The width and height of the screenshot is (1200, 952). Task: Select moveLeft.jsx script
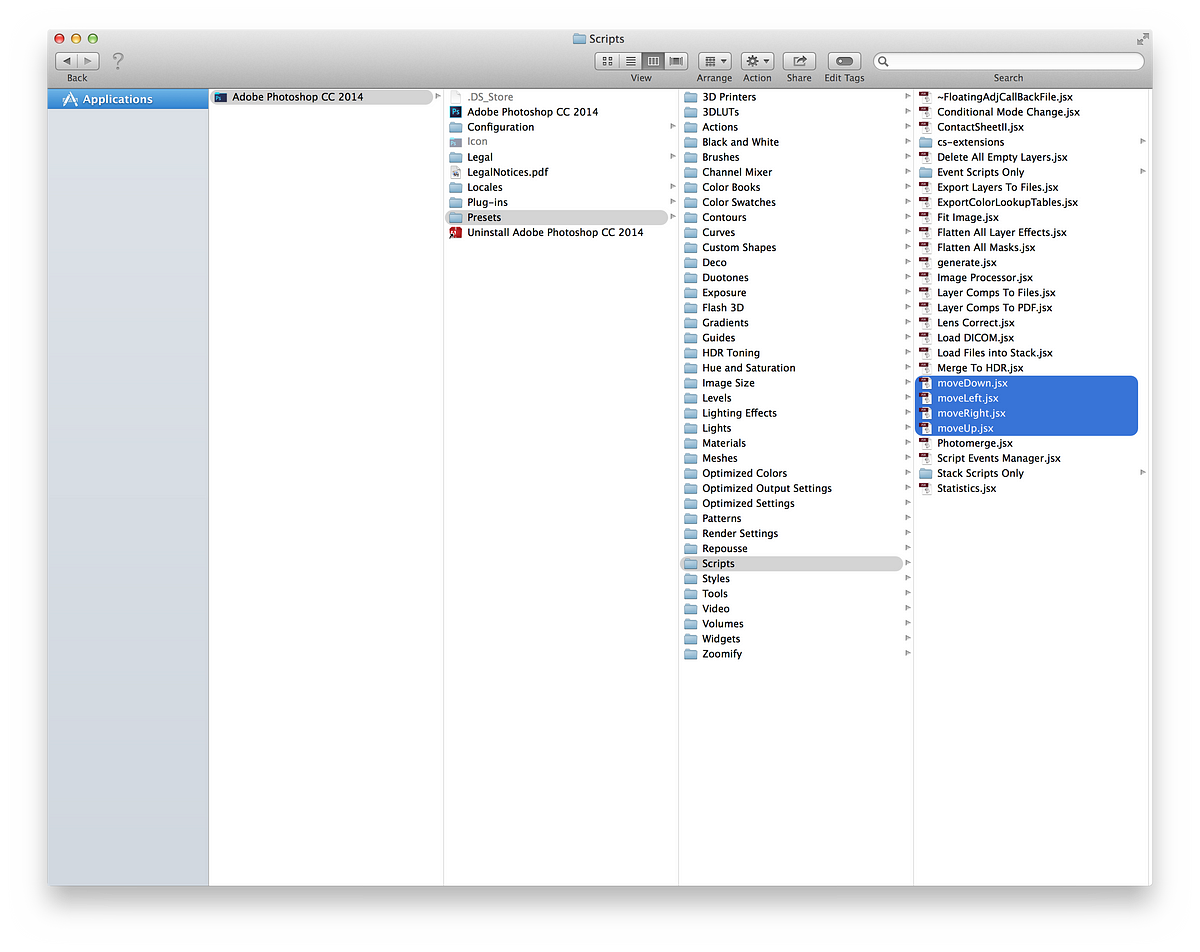pos(1026,398)
